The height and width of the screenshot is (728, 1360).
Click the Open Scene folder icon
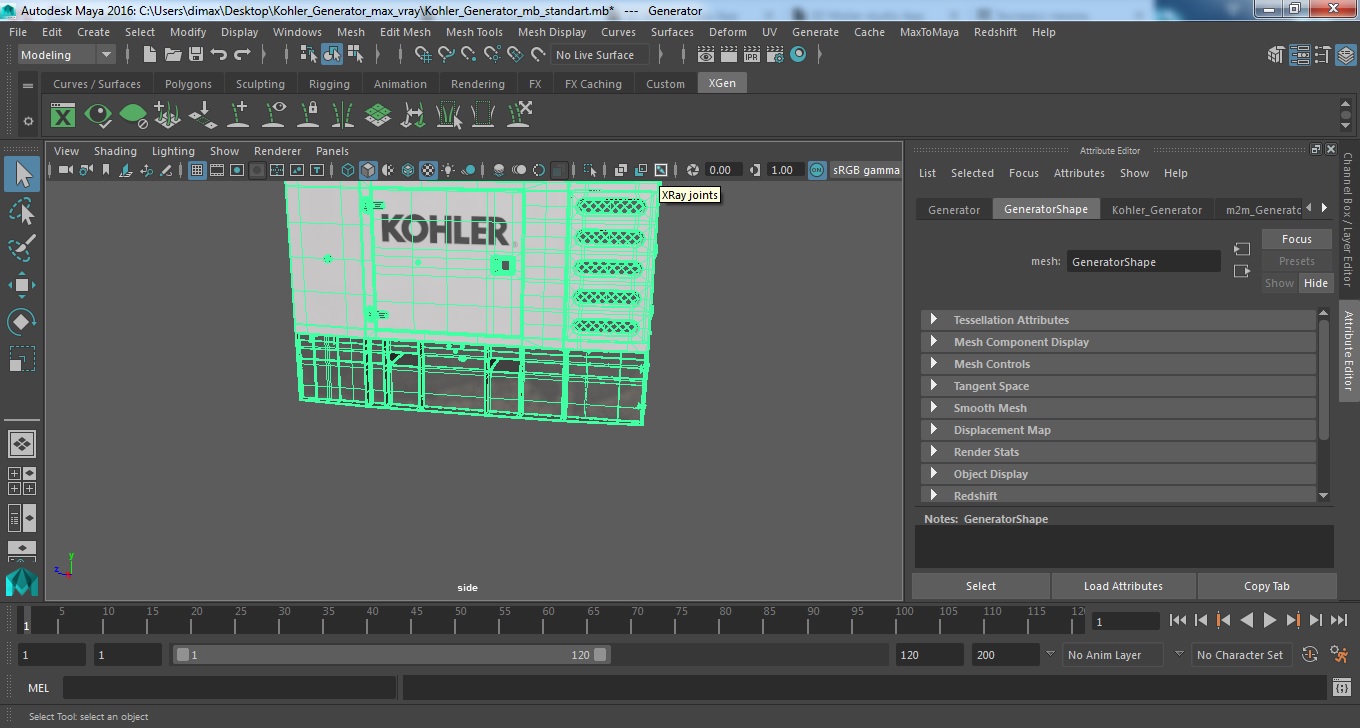tap(173, 55)
